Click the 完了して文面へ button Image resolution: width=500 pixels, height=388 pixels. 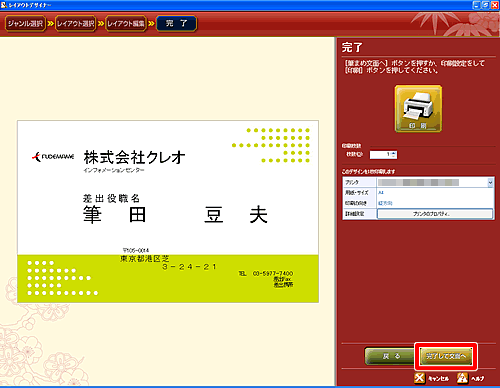pyautogui.click(x=446, y=356)
